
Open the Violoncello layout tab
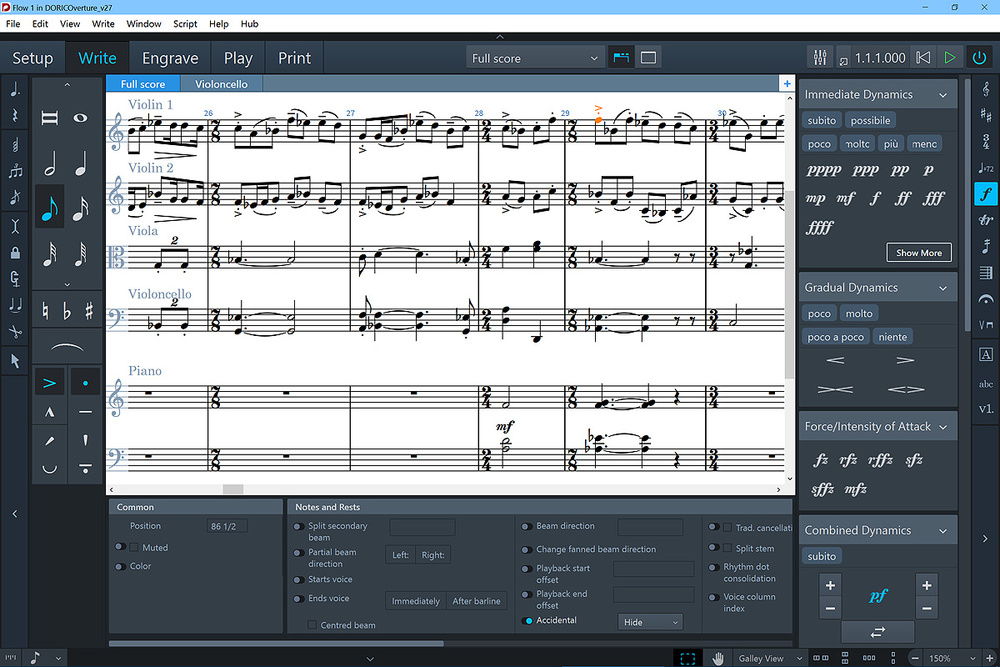pos(221,84)
